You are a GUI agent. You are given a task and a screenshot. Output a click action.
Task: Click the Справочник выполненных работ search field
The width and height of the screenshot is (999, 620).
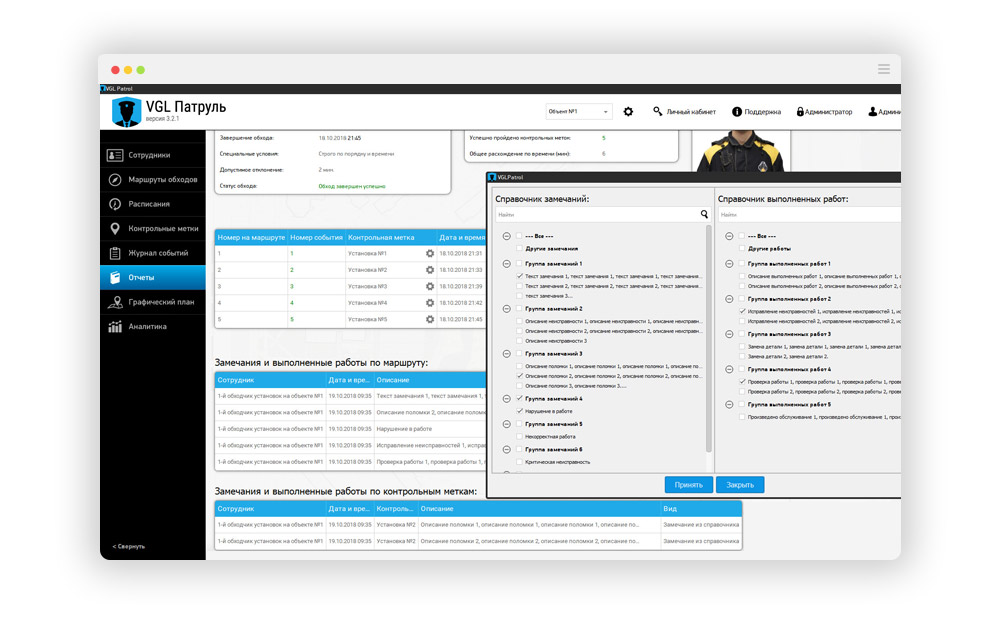tap(809, 215)
